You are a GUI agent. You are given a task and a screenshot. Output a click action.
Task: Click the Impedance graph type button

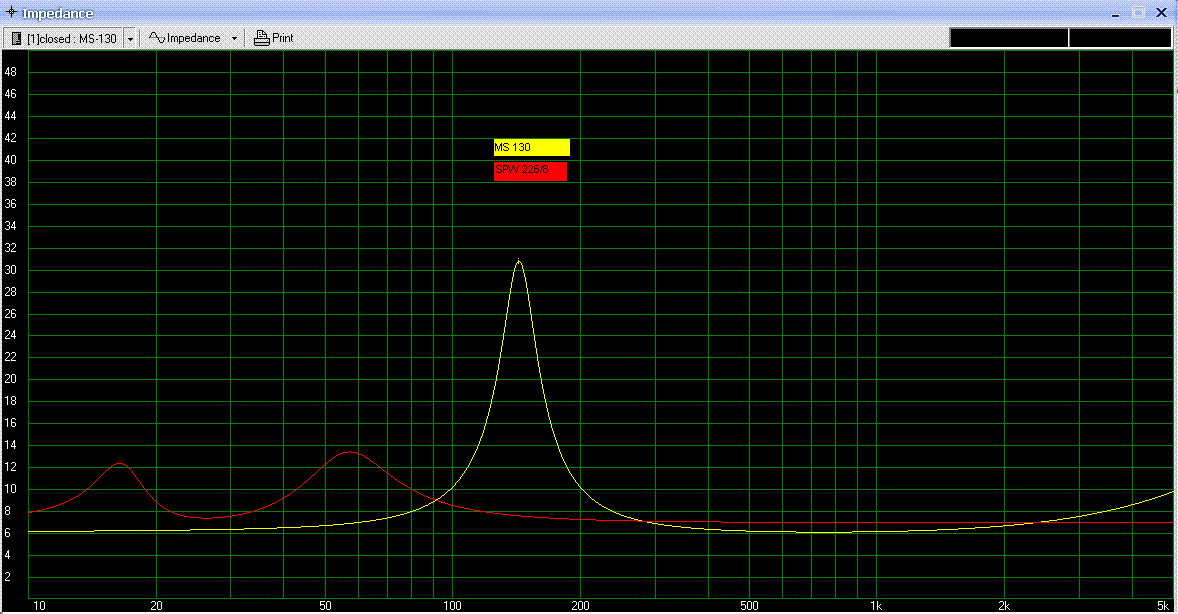pos(185,38)
